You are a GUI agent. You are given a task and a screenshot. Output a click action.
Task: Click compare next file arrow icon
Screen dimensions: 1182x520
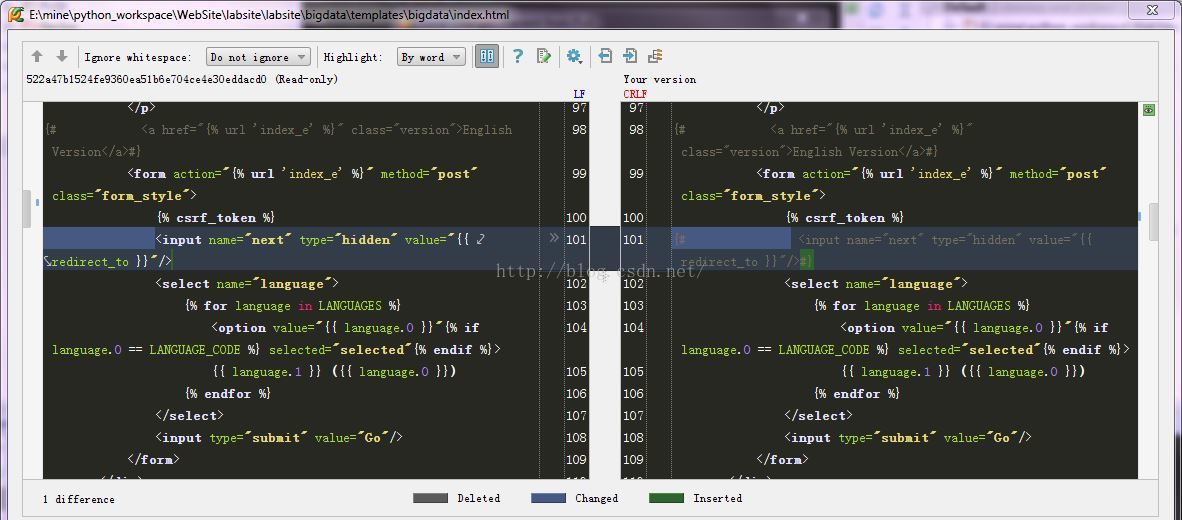(x=630, y=56)
